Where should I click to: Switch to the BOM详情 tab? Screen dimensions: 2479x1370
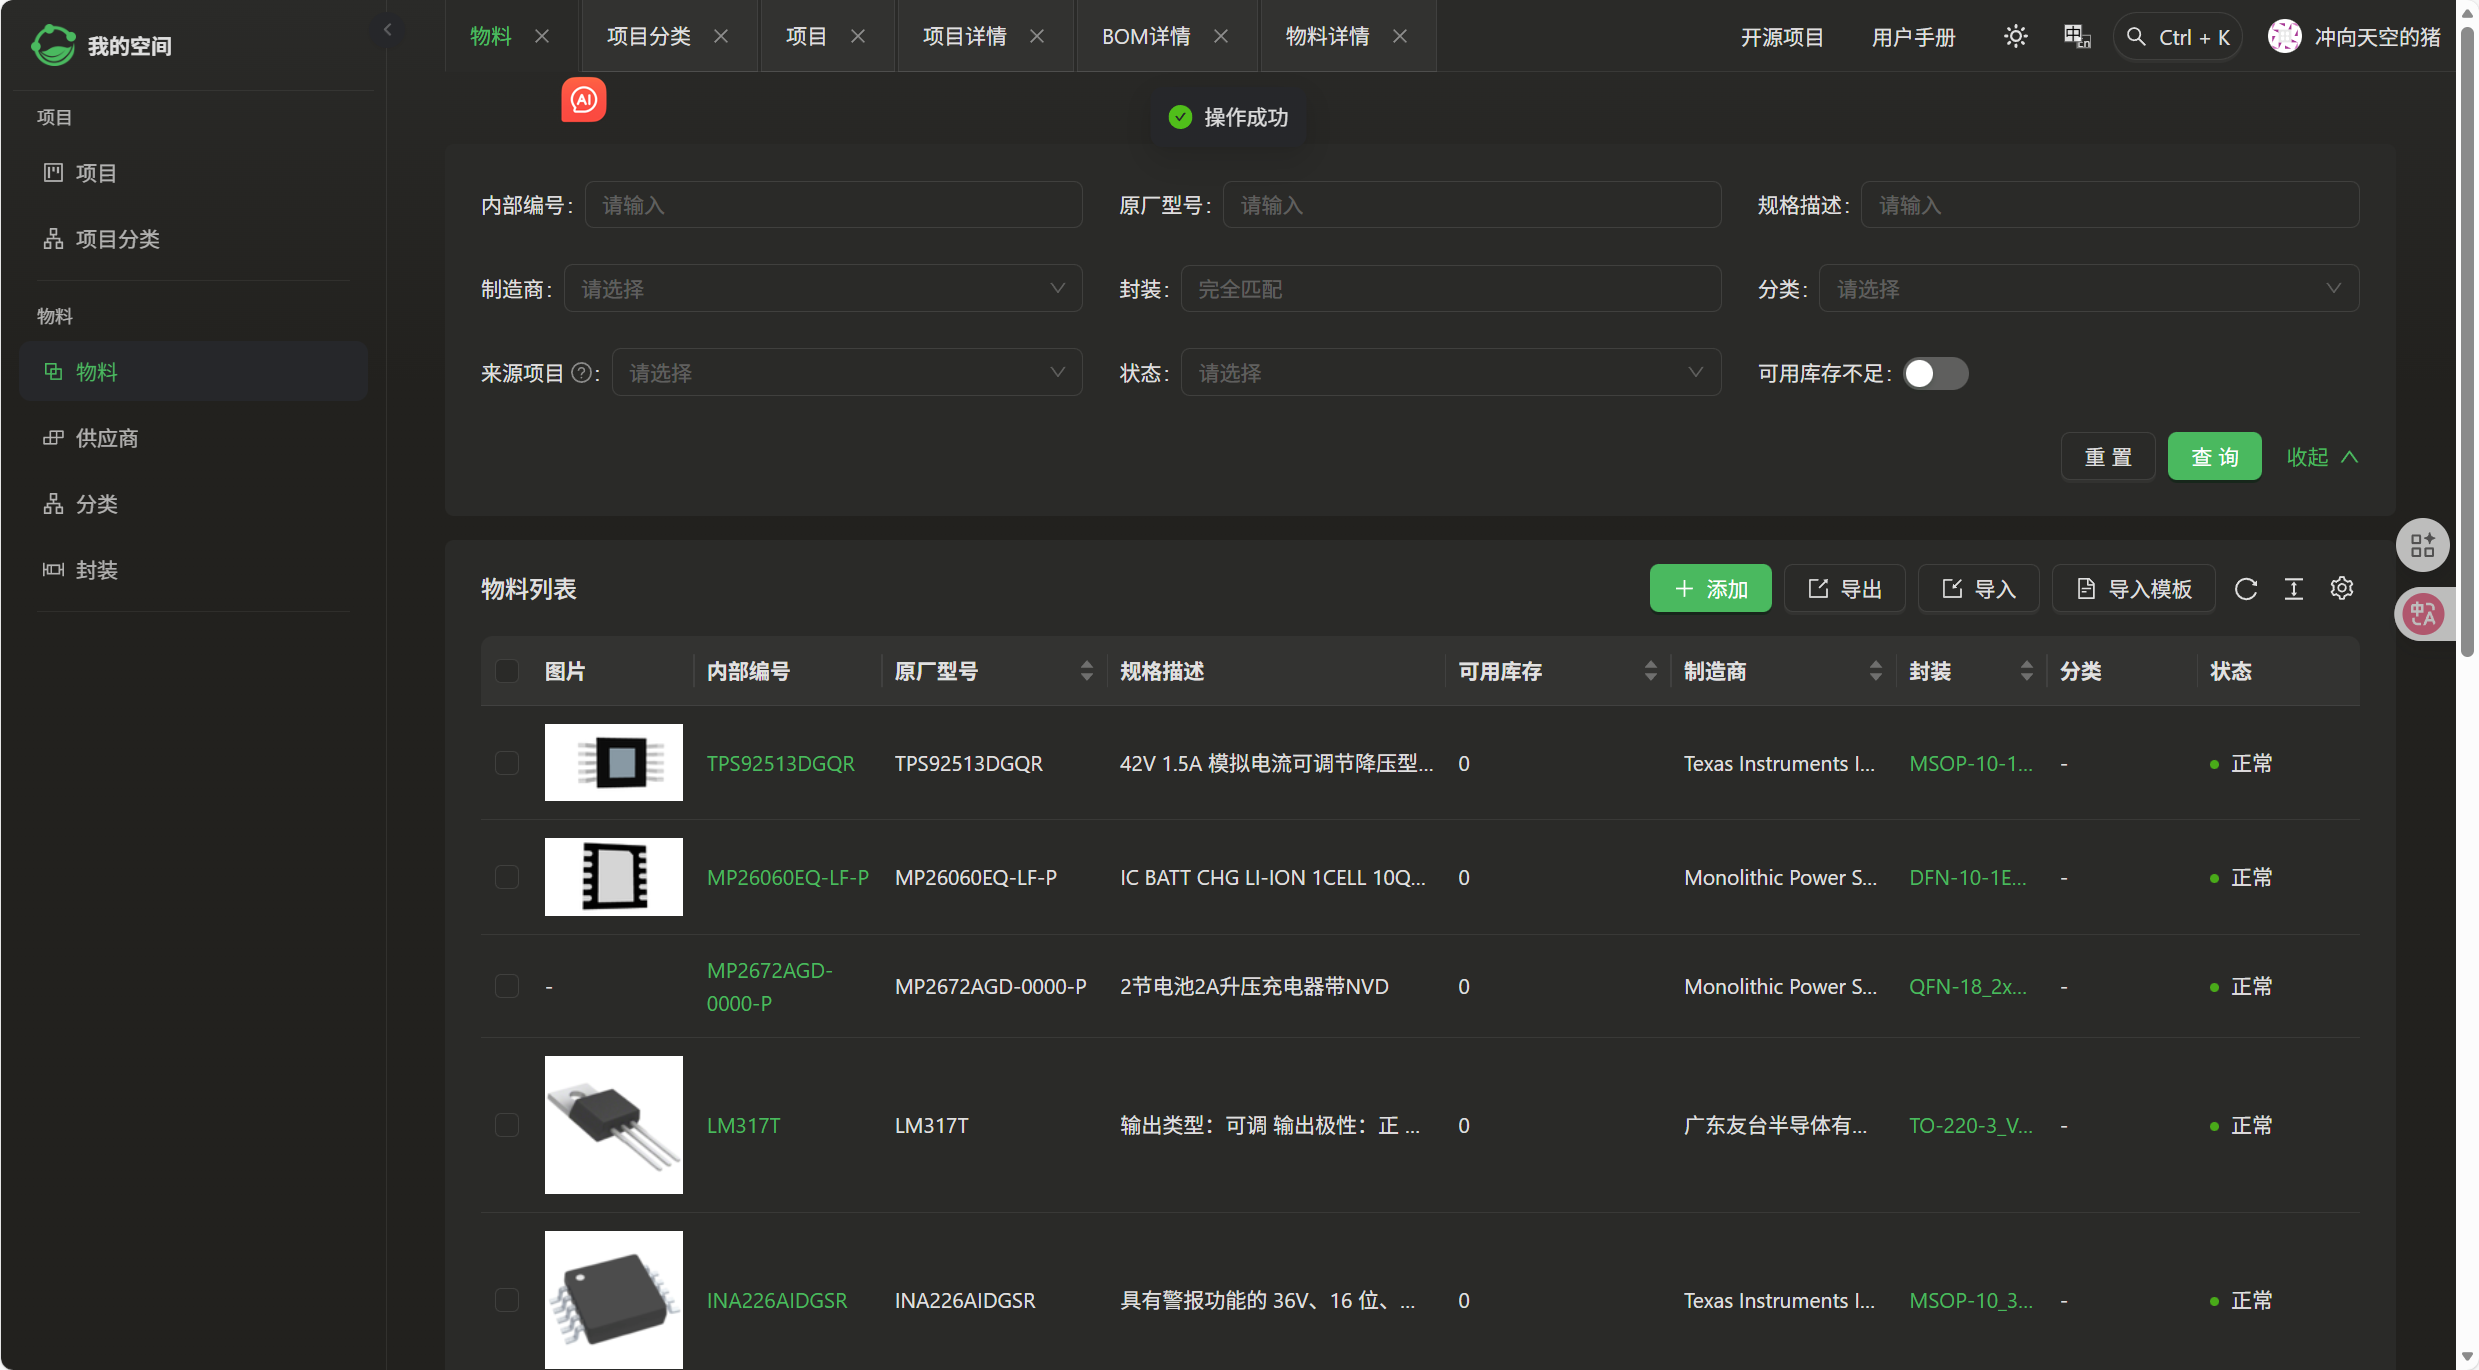pyautogui.click(x=1145, y=37)
